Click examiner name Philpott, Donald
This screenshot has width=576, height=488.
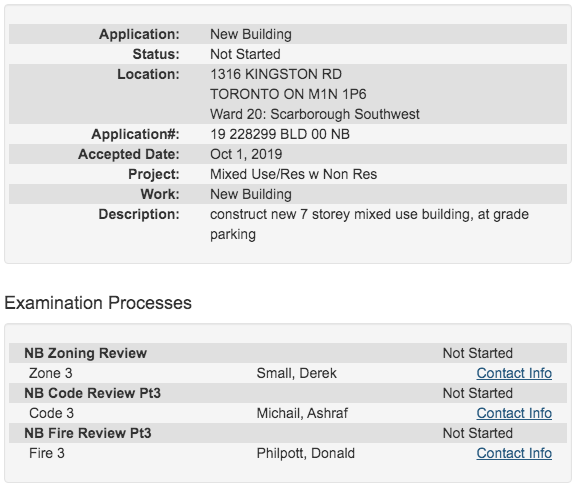(x=306, y=453)
